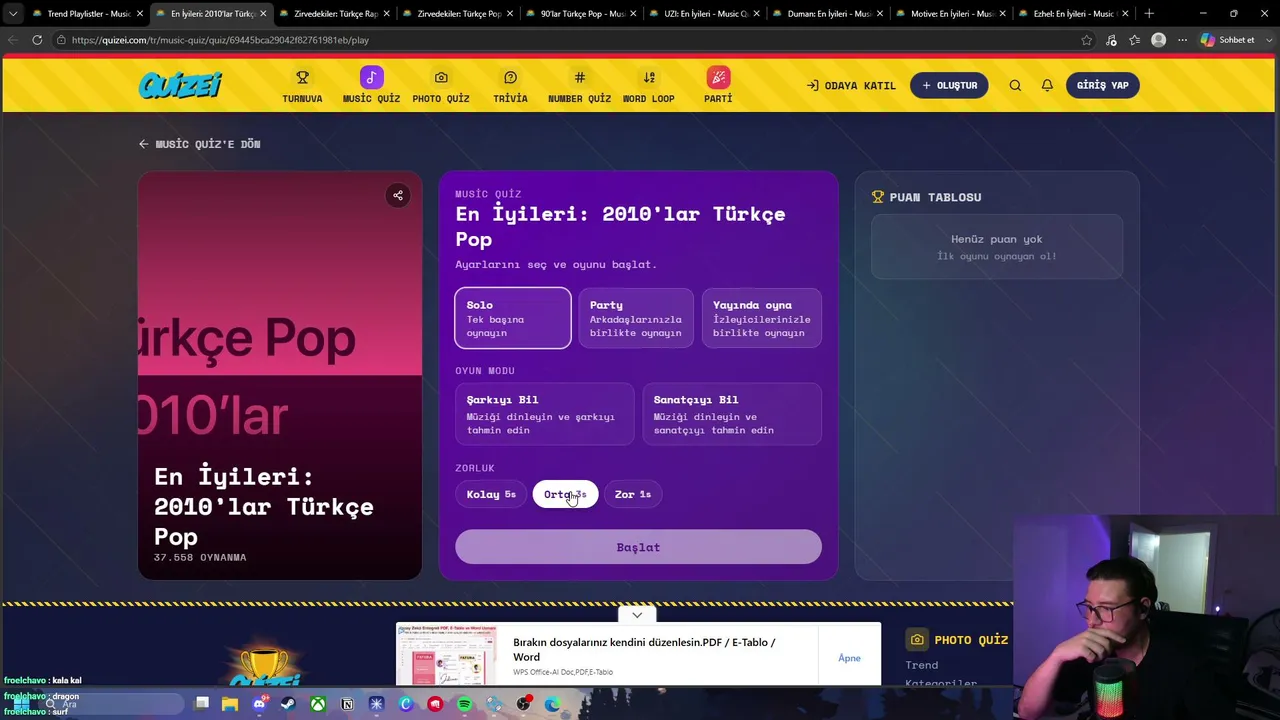
Task: Click the Apne button in the ad
Action: (849, 658)
